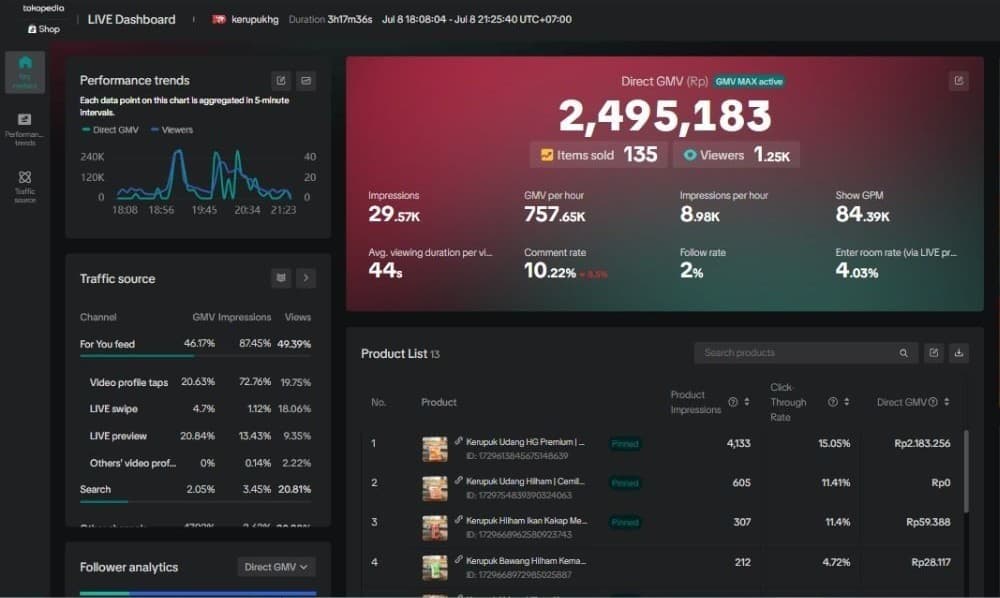
Task: Show Product Impressions info tooltip icon
Action: (x=733, y=402)
